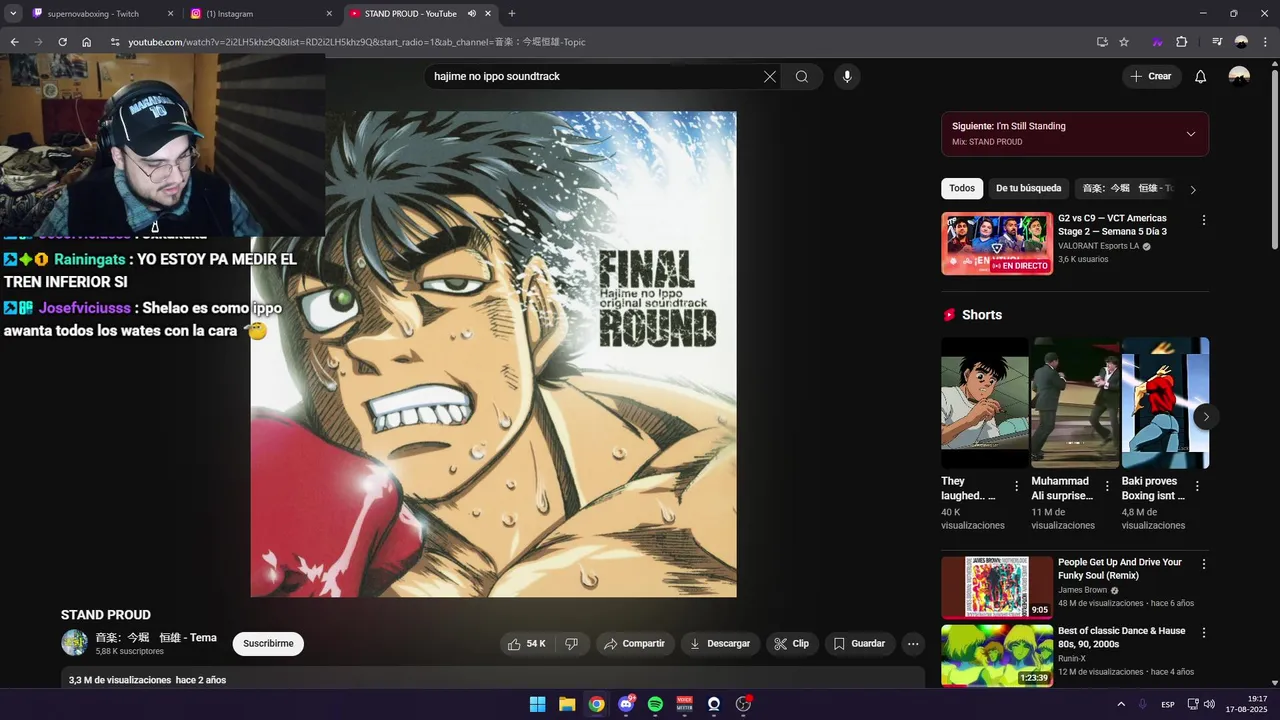This screenshot has width=1280, height=720.
Task: Like the STAND PROUD video
Action: point(527,644)
